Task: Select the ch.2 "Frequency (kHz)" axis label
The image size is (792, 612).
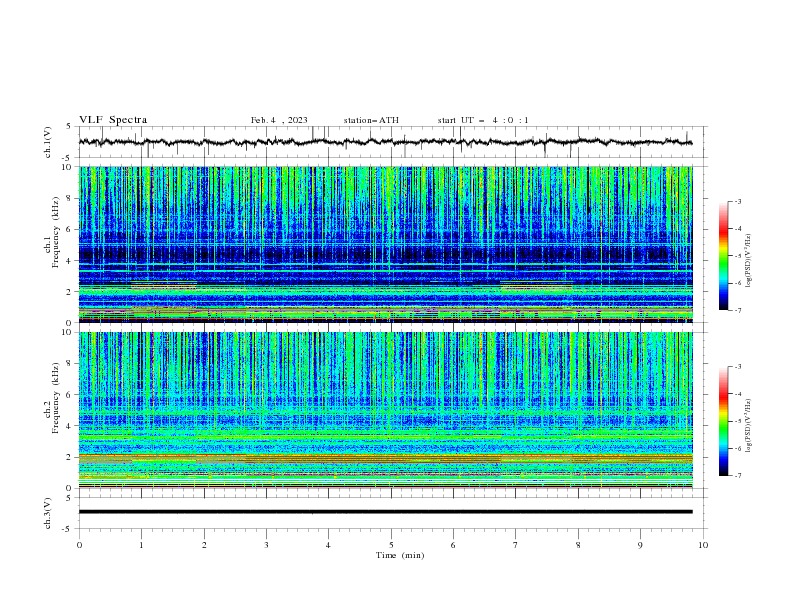Action: [x=56, y=397]
